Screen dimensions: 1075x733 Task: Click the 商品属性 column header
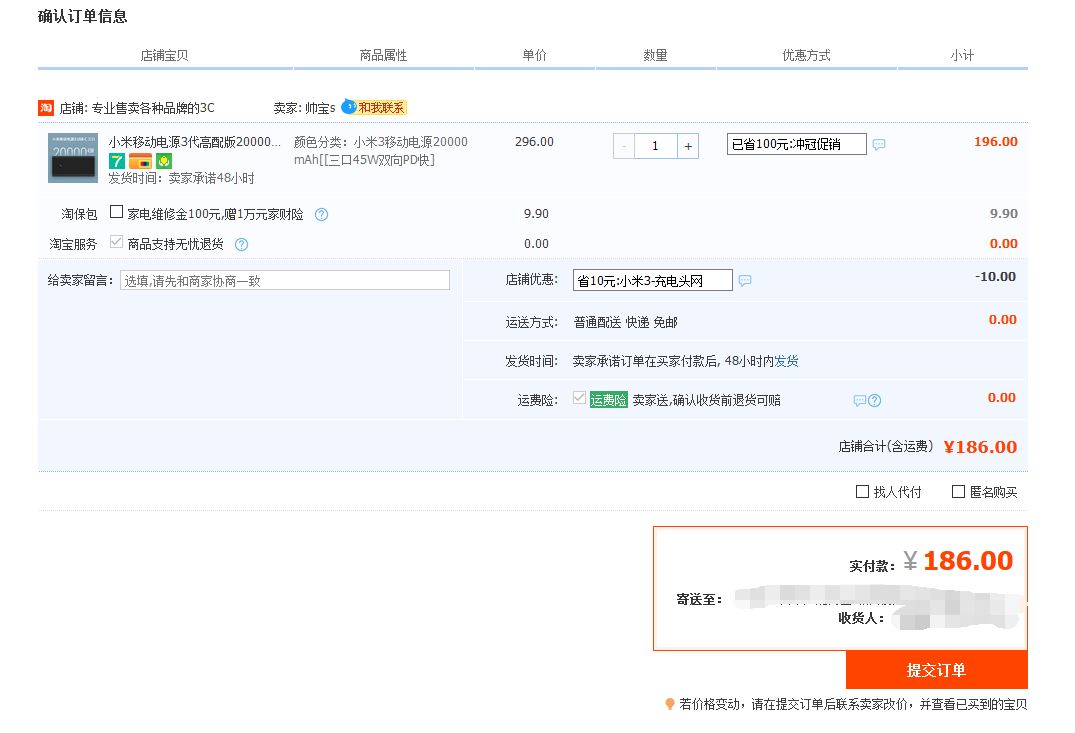tap(383, 55)
